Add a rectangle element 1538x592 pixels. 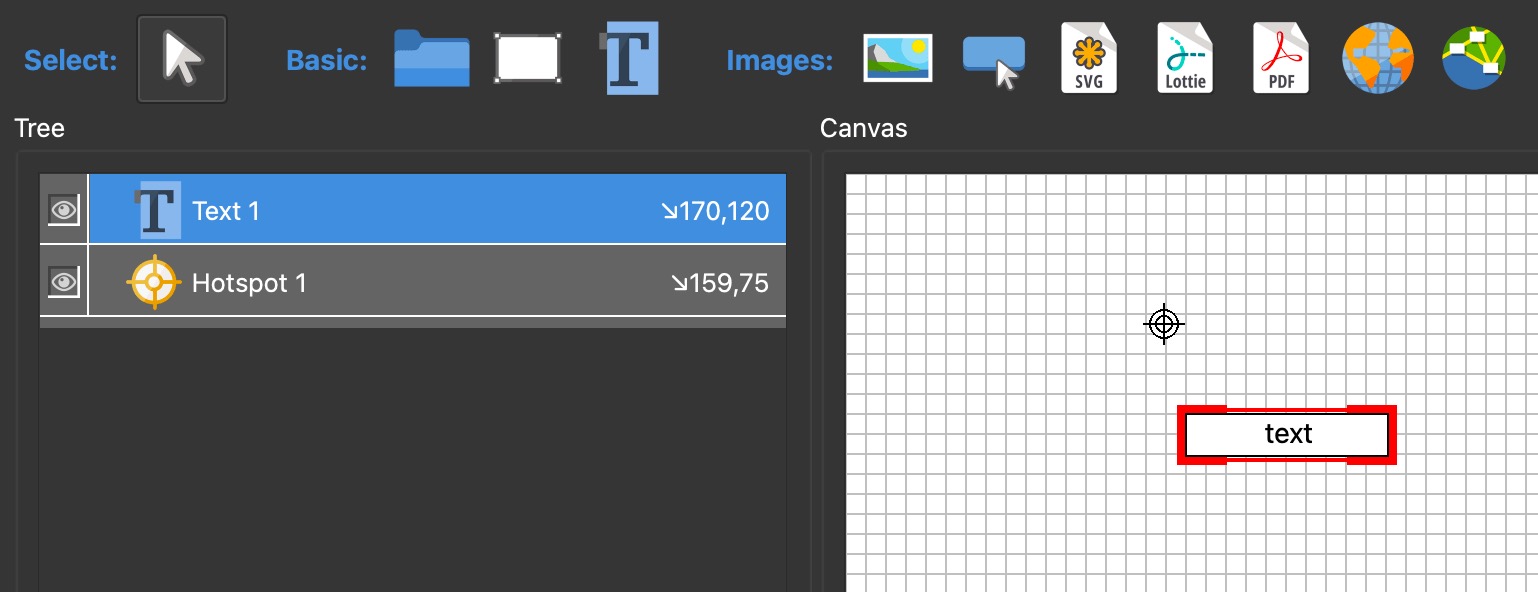[x=528, y=59]
